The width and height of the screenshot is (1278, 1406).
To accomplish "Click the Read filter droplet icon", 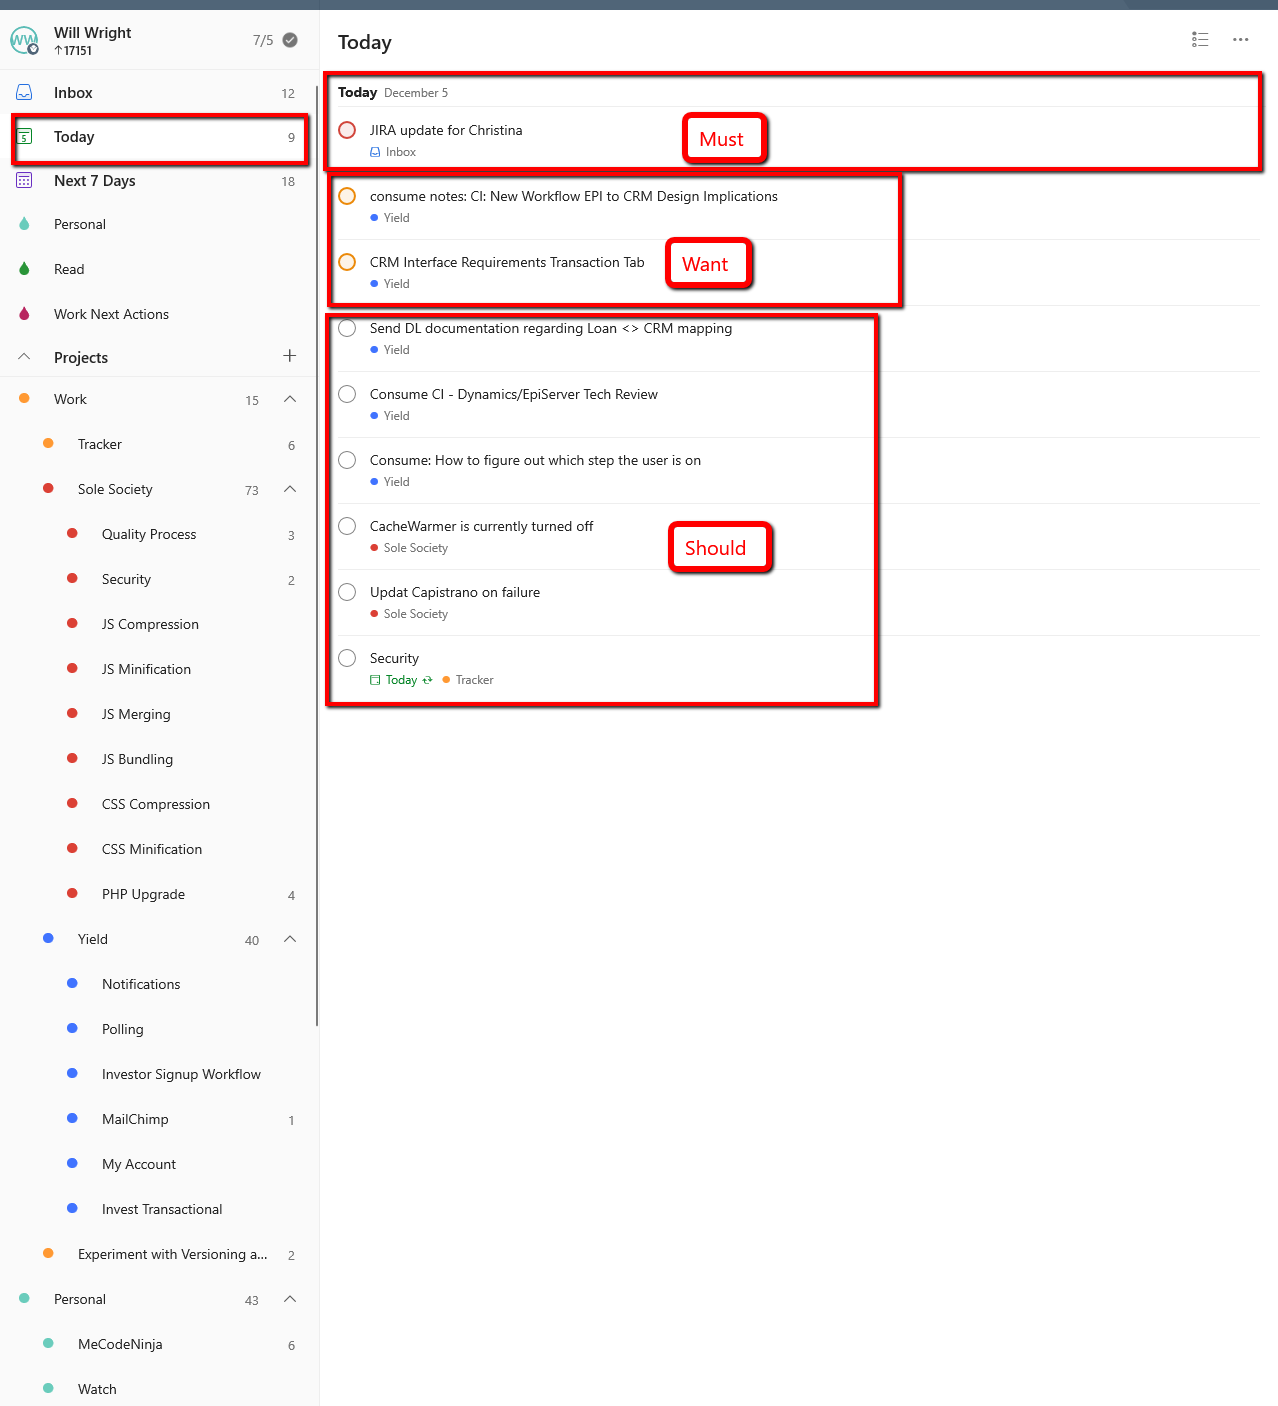I will [x=24, y=269].
